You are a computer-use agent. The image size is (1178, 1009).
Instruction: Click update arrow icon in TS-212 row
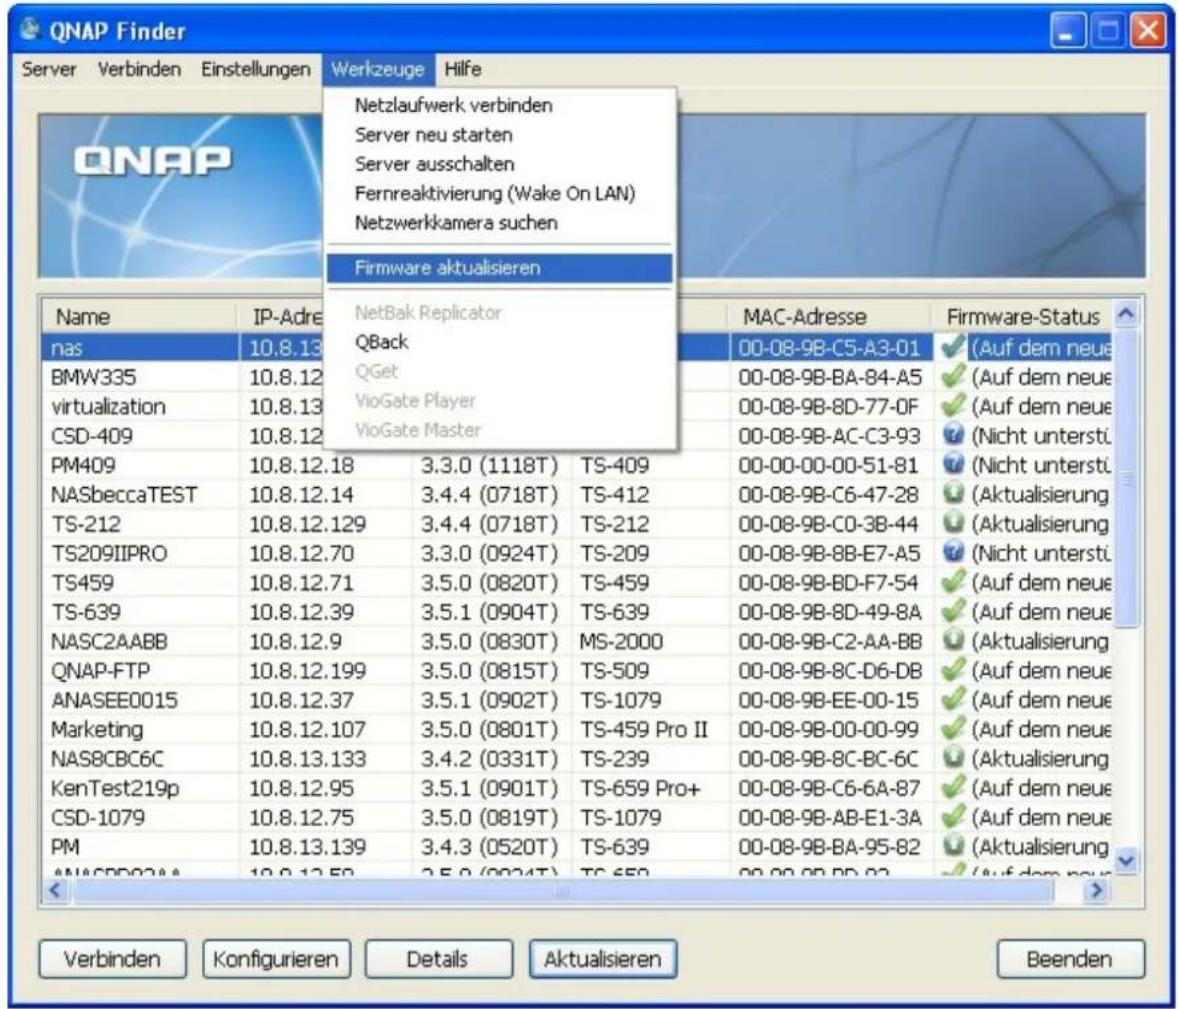[x=953, y=523]
